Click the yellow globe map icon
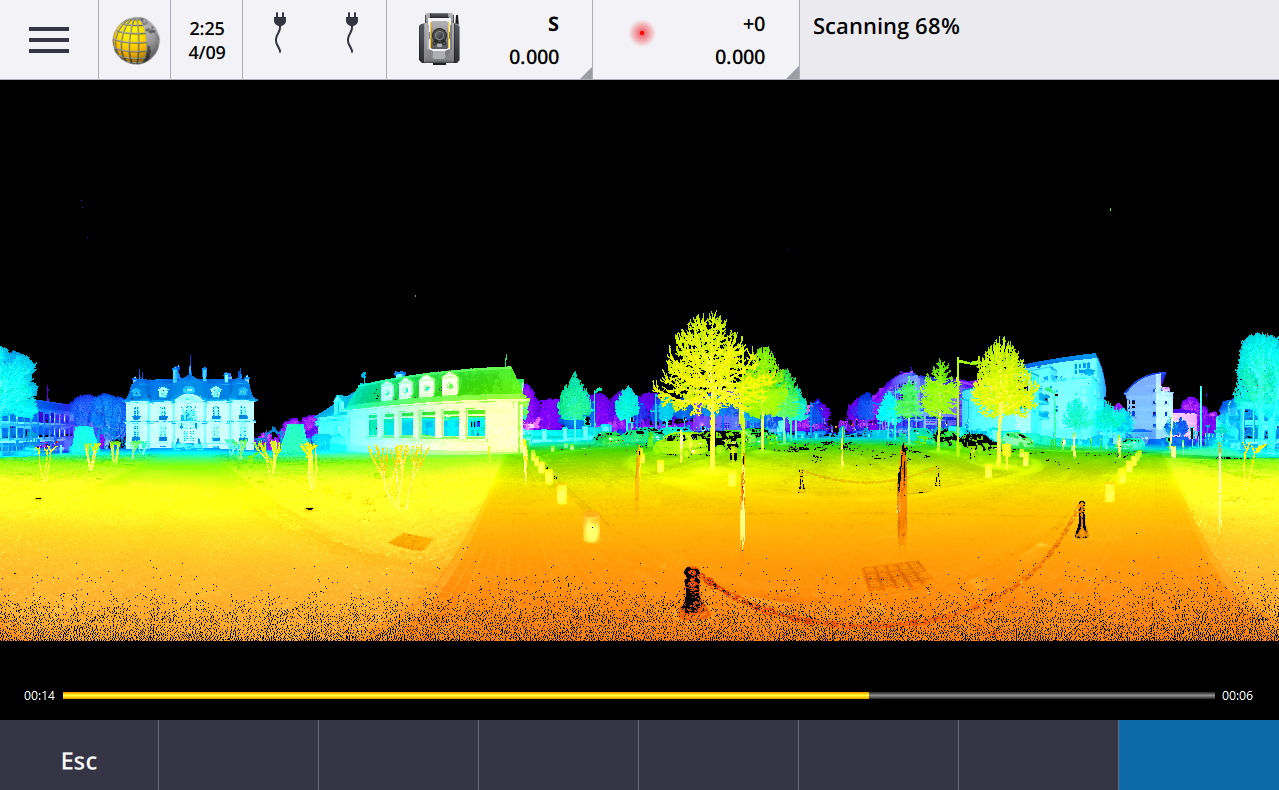 135,40
